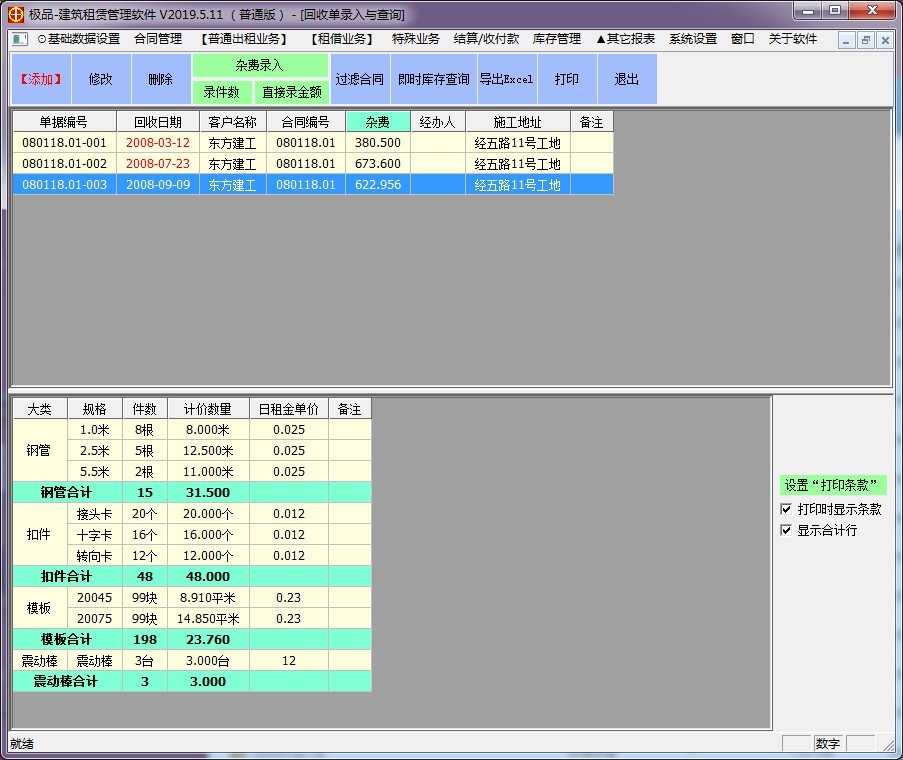
Task: Select record row 080118.01-001
Action: (x=64, y=143)
